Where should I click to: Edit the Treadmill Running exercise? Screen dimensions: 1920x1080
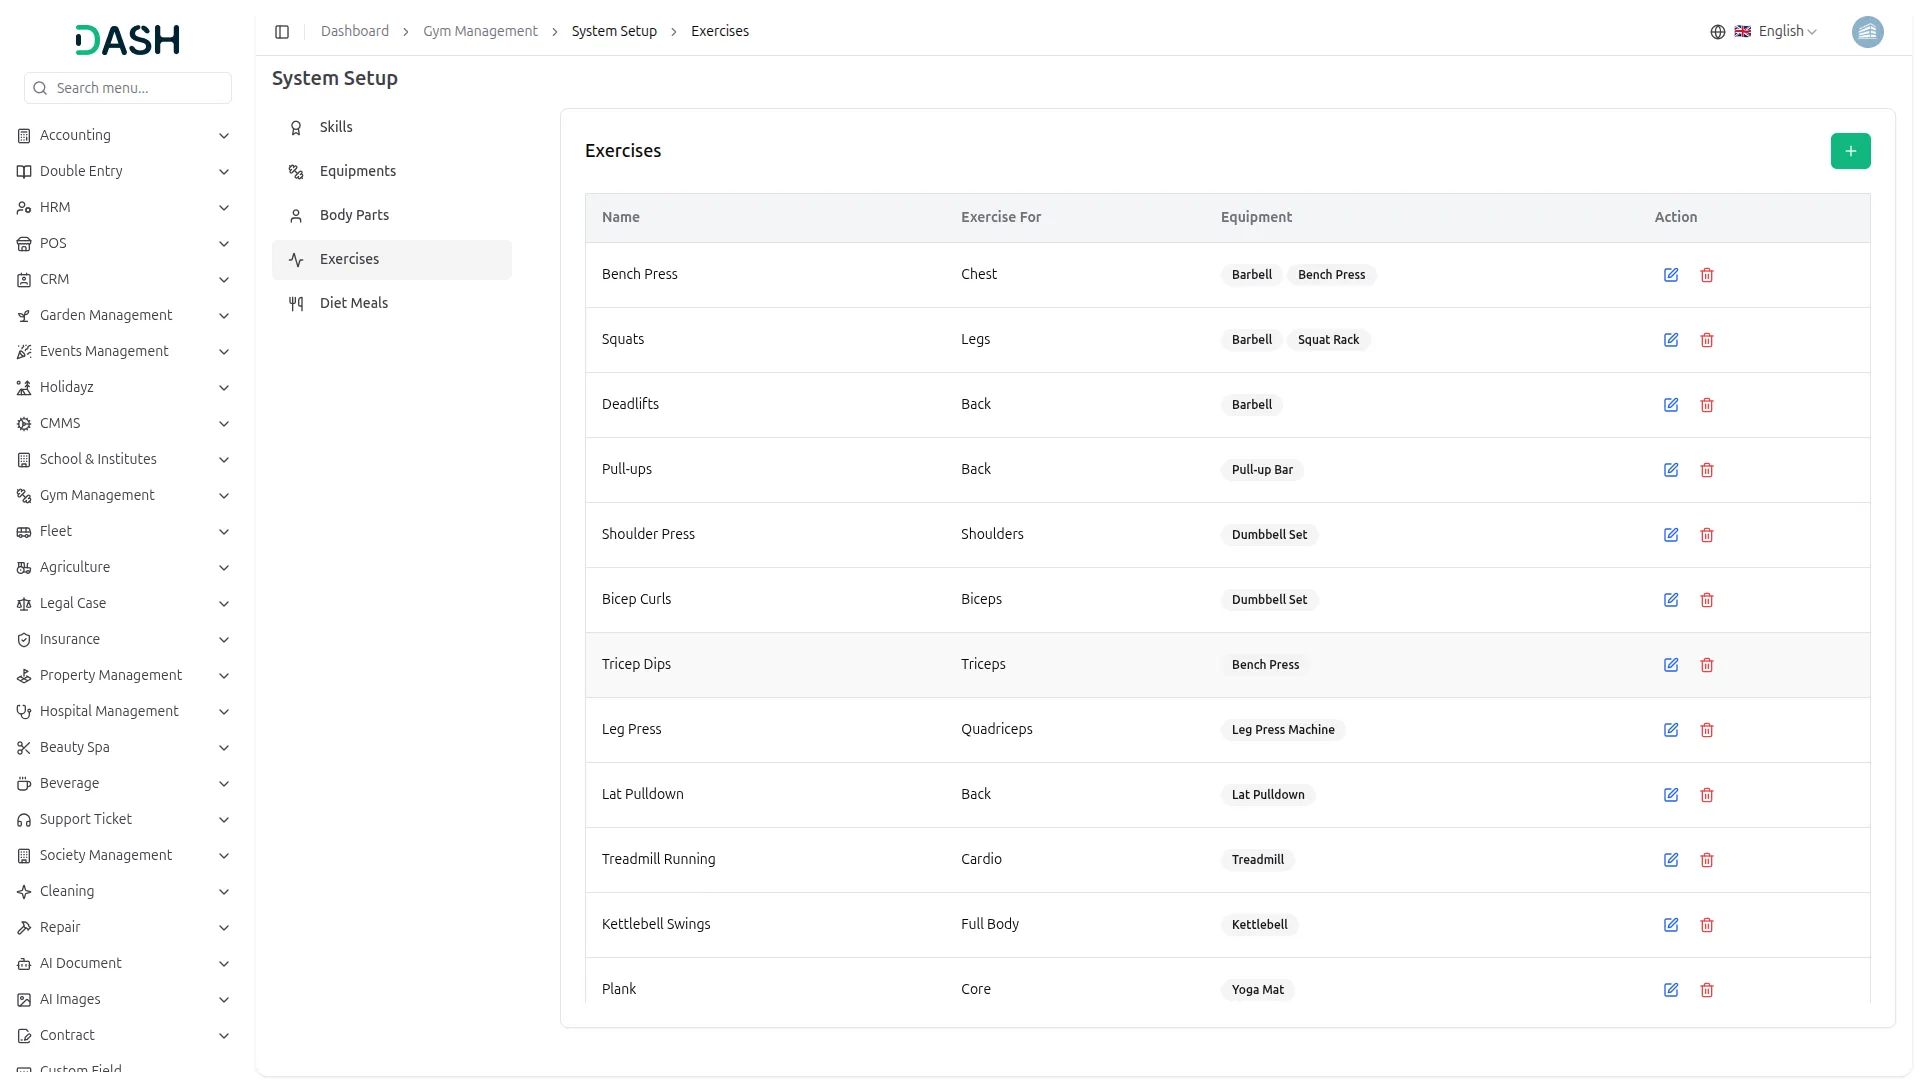pos(1670,860)
